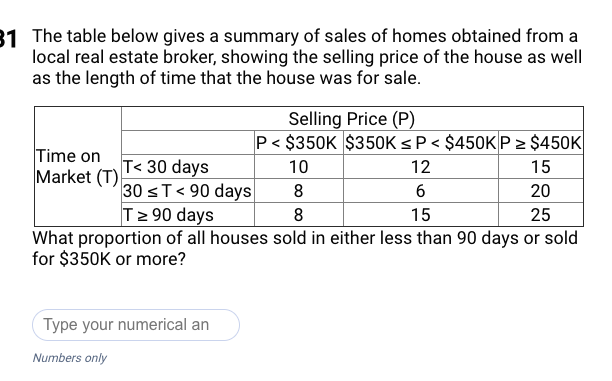Select the '$350K ≤ P < $450K' column header
Viewport: 612px width, 381px height.
421,143
